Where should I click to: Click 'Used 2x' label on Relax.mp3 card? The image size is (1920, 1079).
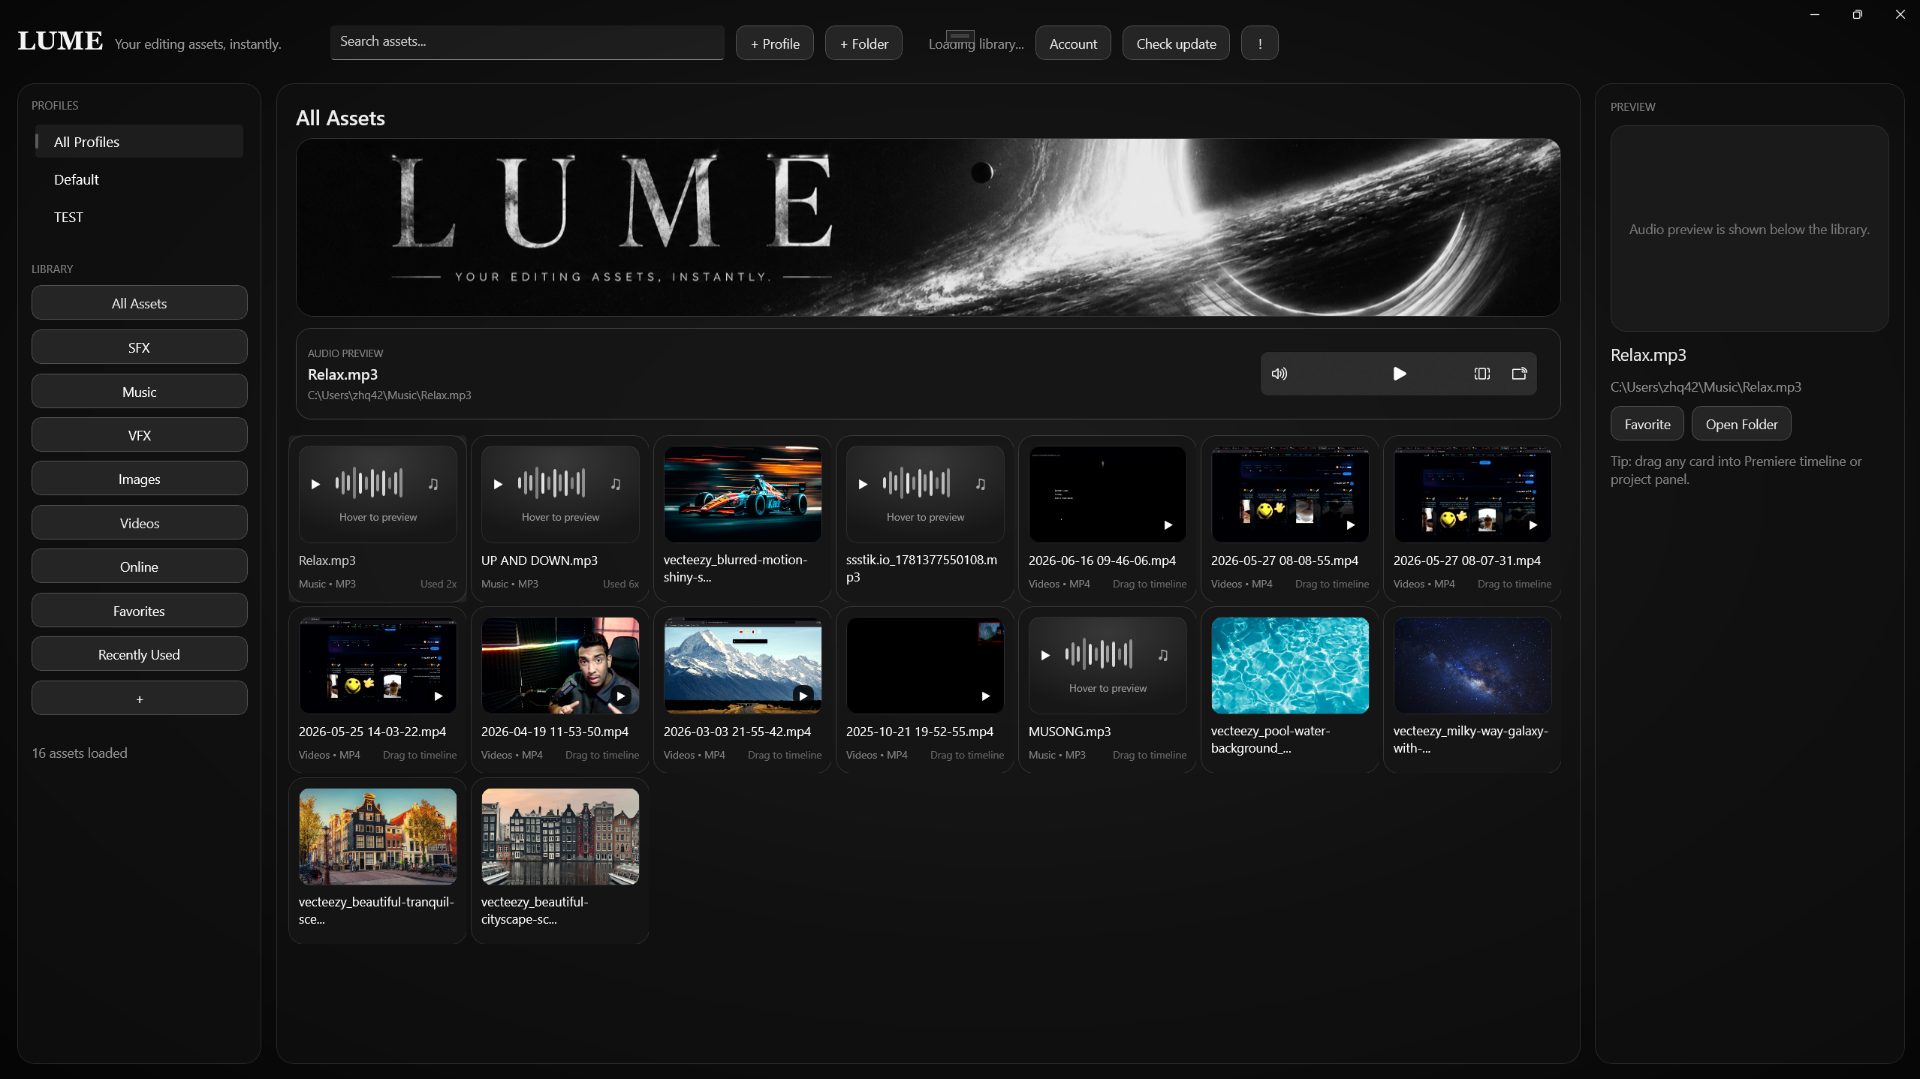[438, 584]
